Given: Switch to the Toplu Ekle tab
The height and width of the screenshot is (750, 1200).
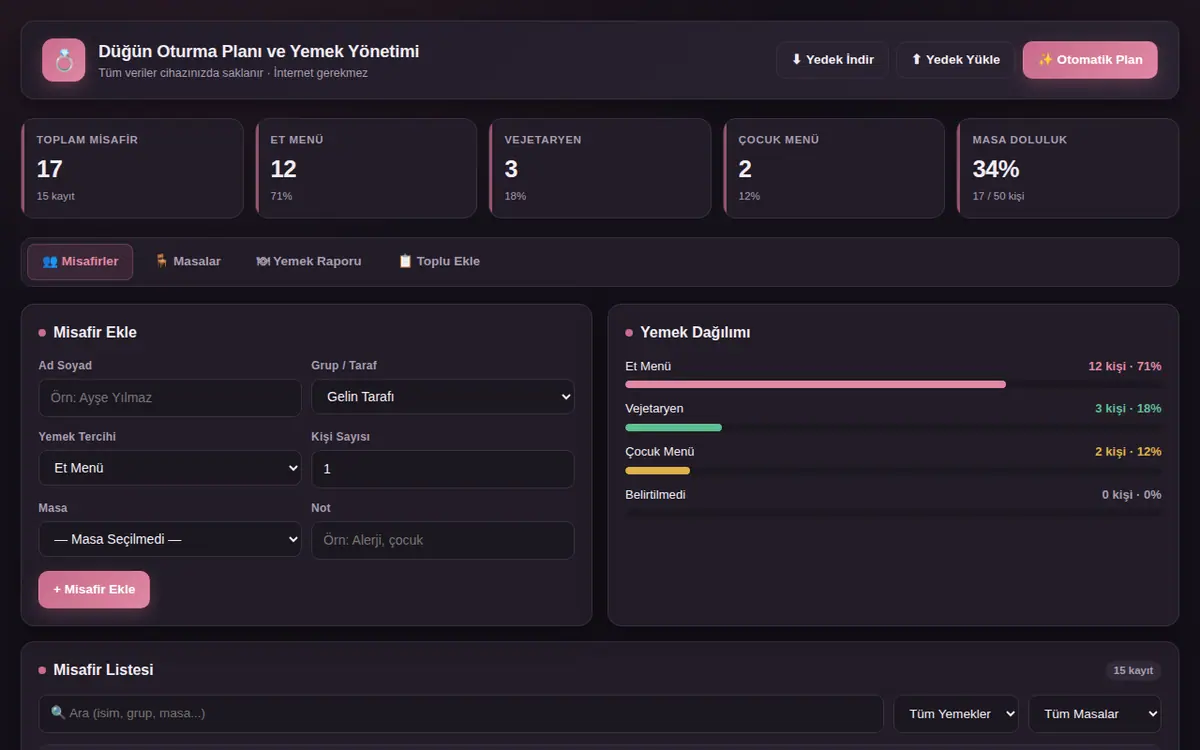Looking at the screenshot, I should (439, 262).
